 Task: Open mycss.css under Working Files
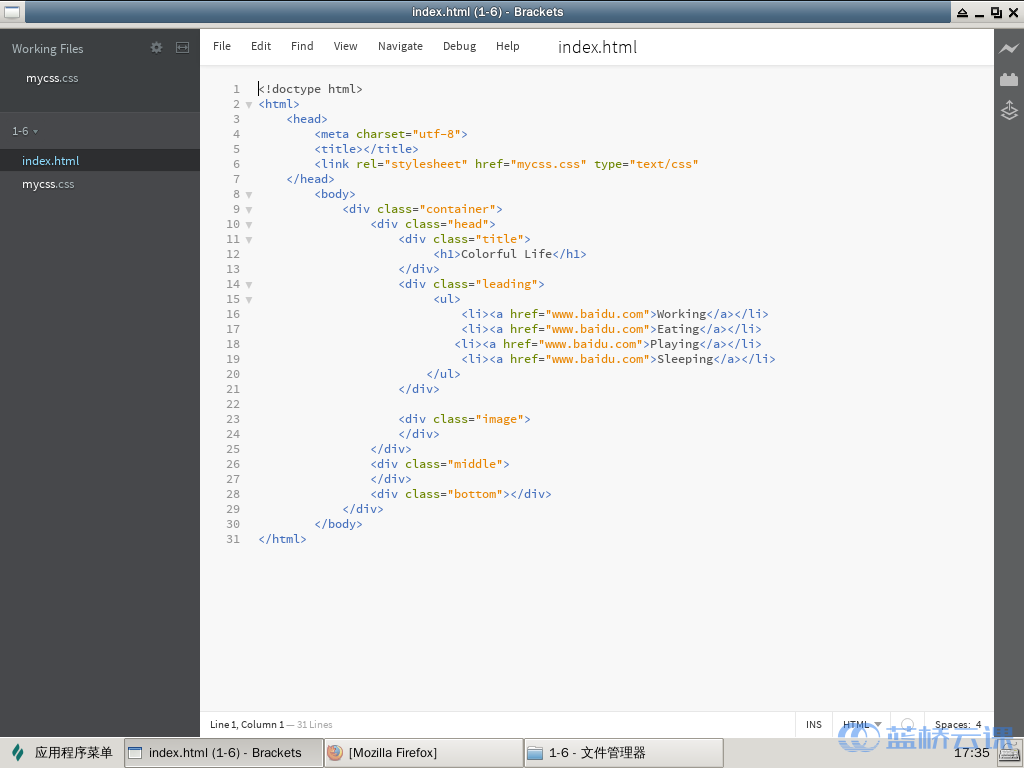coord(52,78)
